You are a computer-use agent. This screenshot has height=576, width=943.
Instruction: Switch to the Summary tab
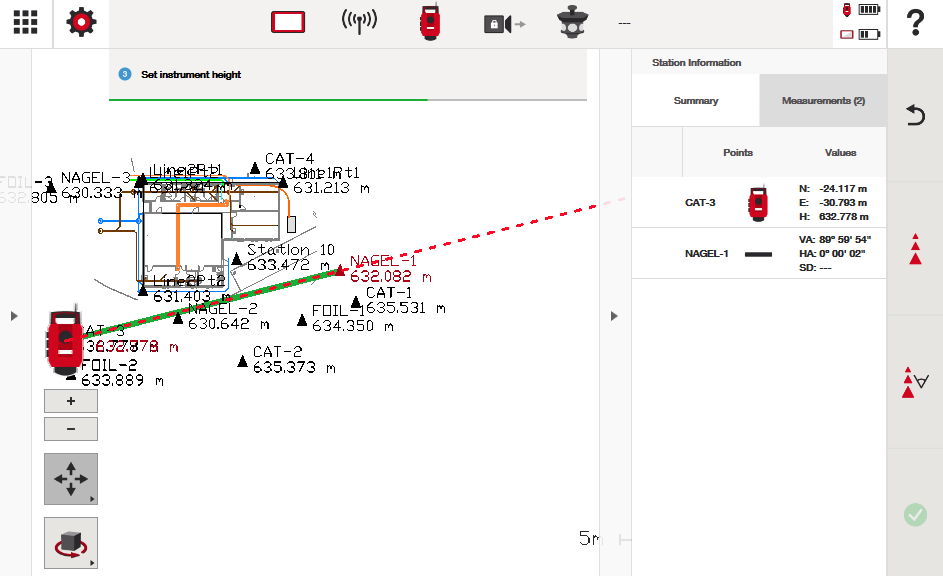(696, 101)
